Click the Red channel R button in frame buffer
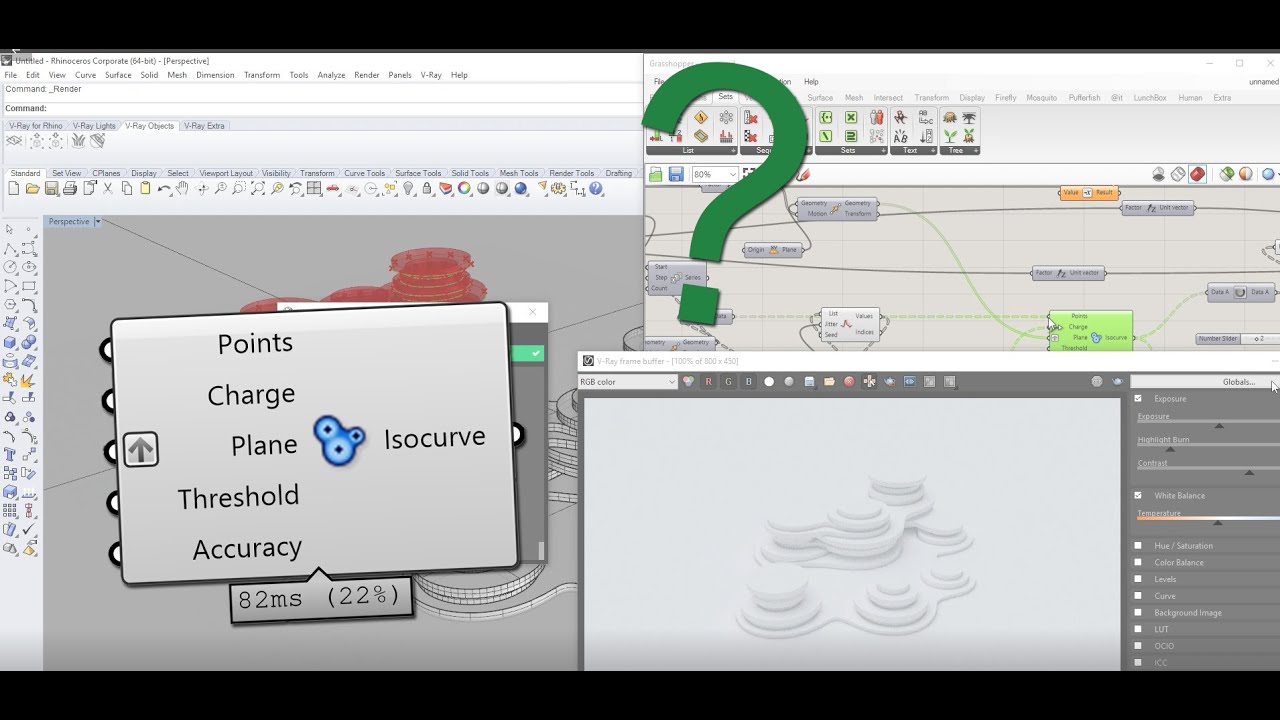 tap(709, 381)
